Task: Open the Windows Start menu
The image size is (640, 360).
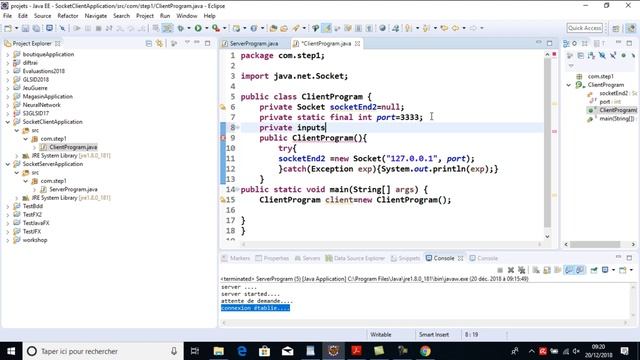Action: point(11,351)
